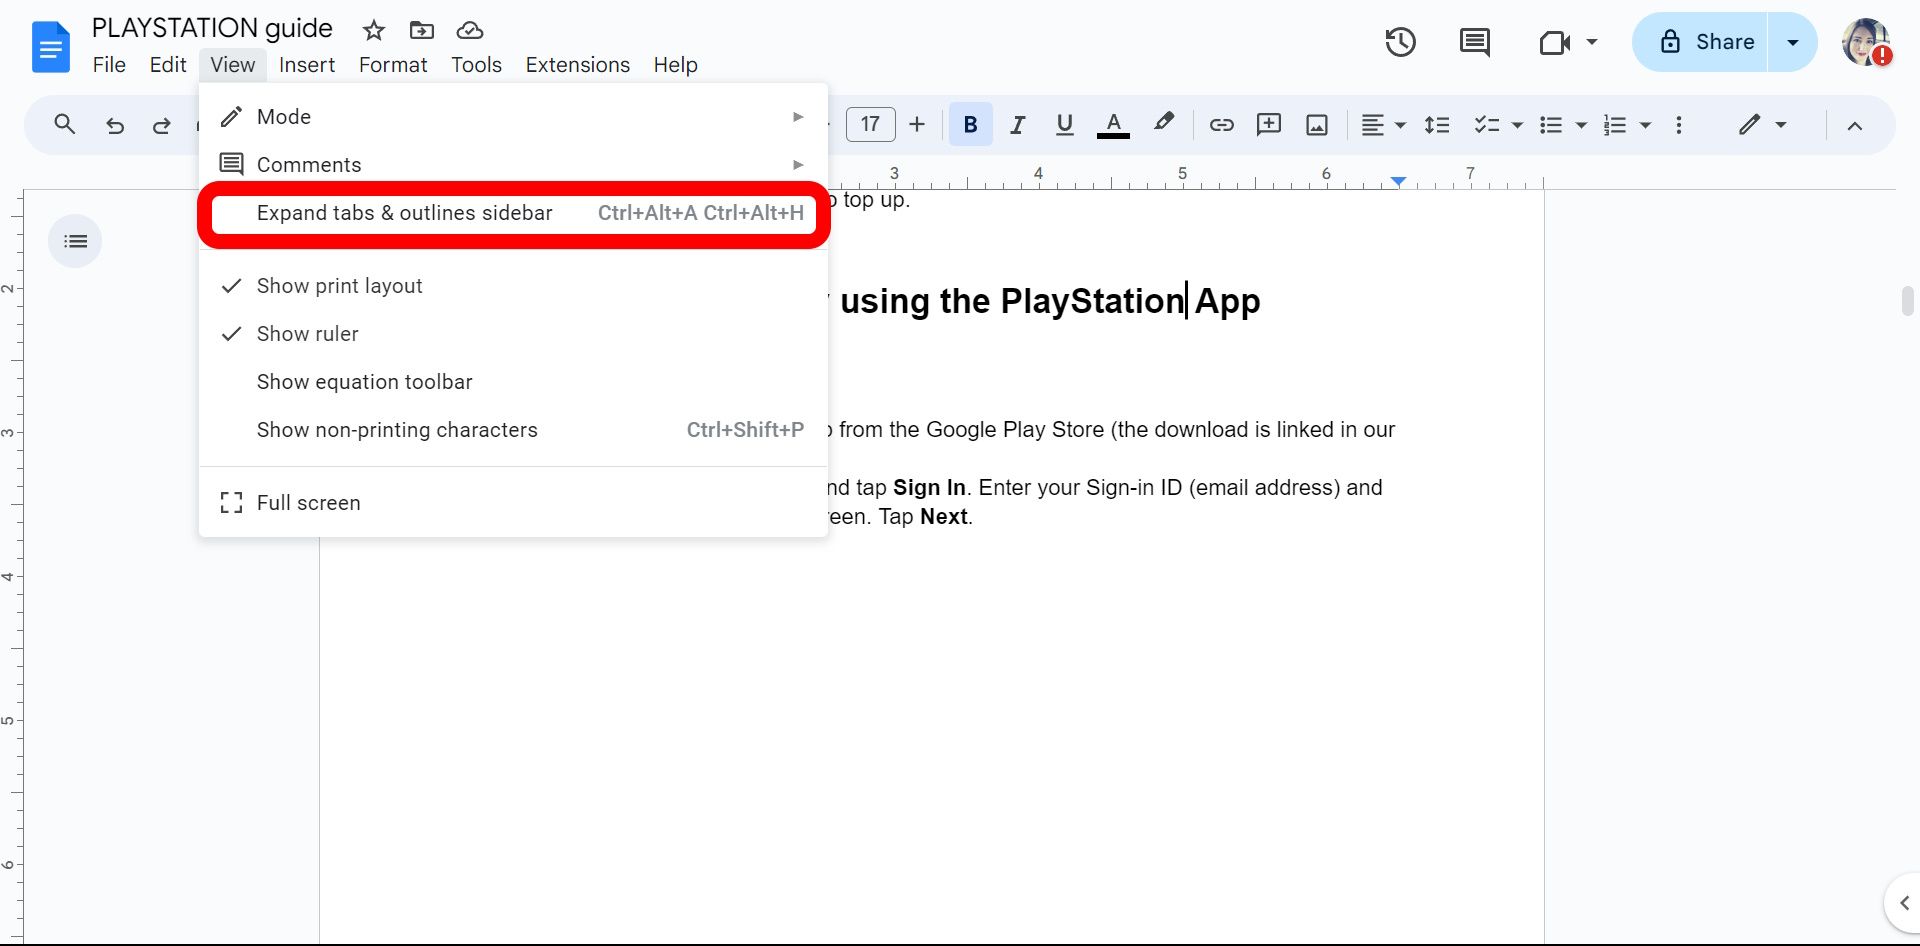Open the highlighter color swatch
This screenshot has width=1920, height=946.
click(1164, 124)
